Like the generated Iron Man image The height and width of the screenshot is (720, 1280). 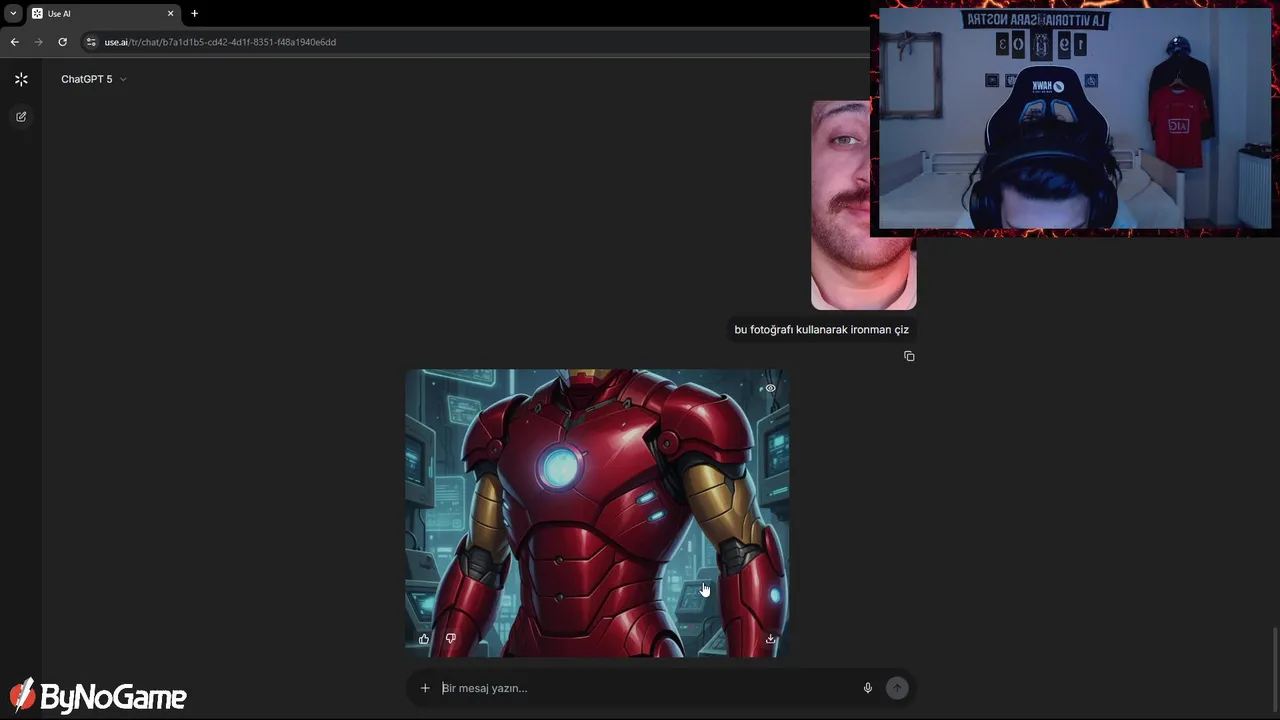(424, 638)
